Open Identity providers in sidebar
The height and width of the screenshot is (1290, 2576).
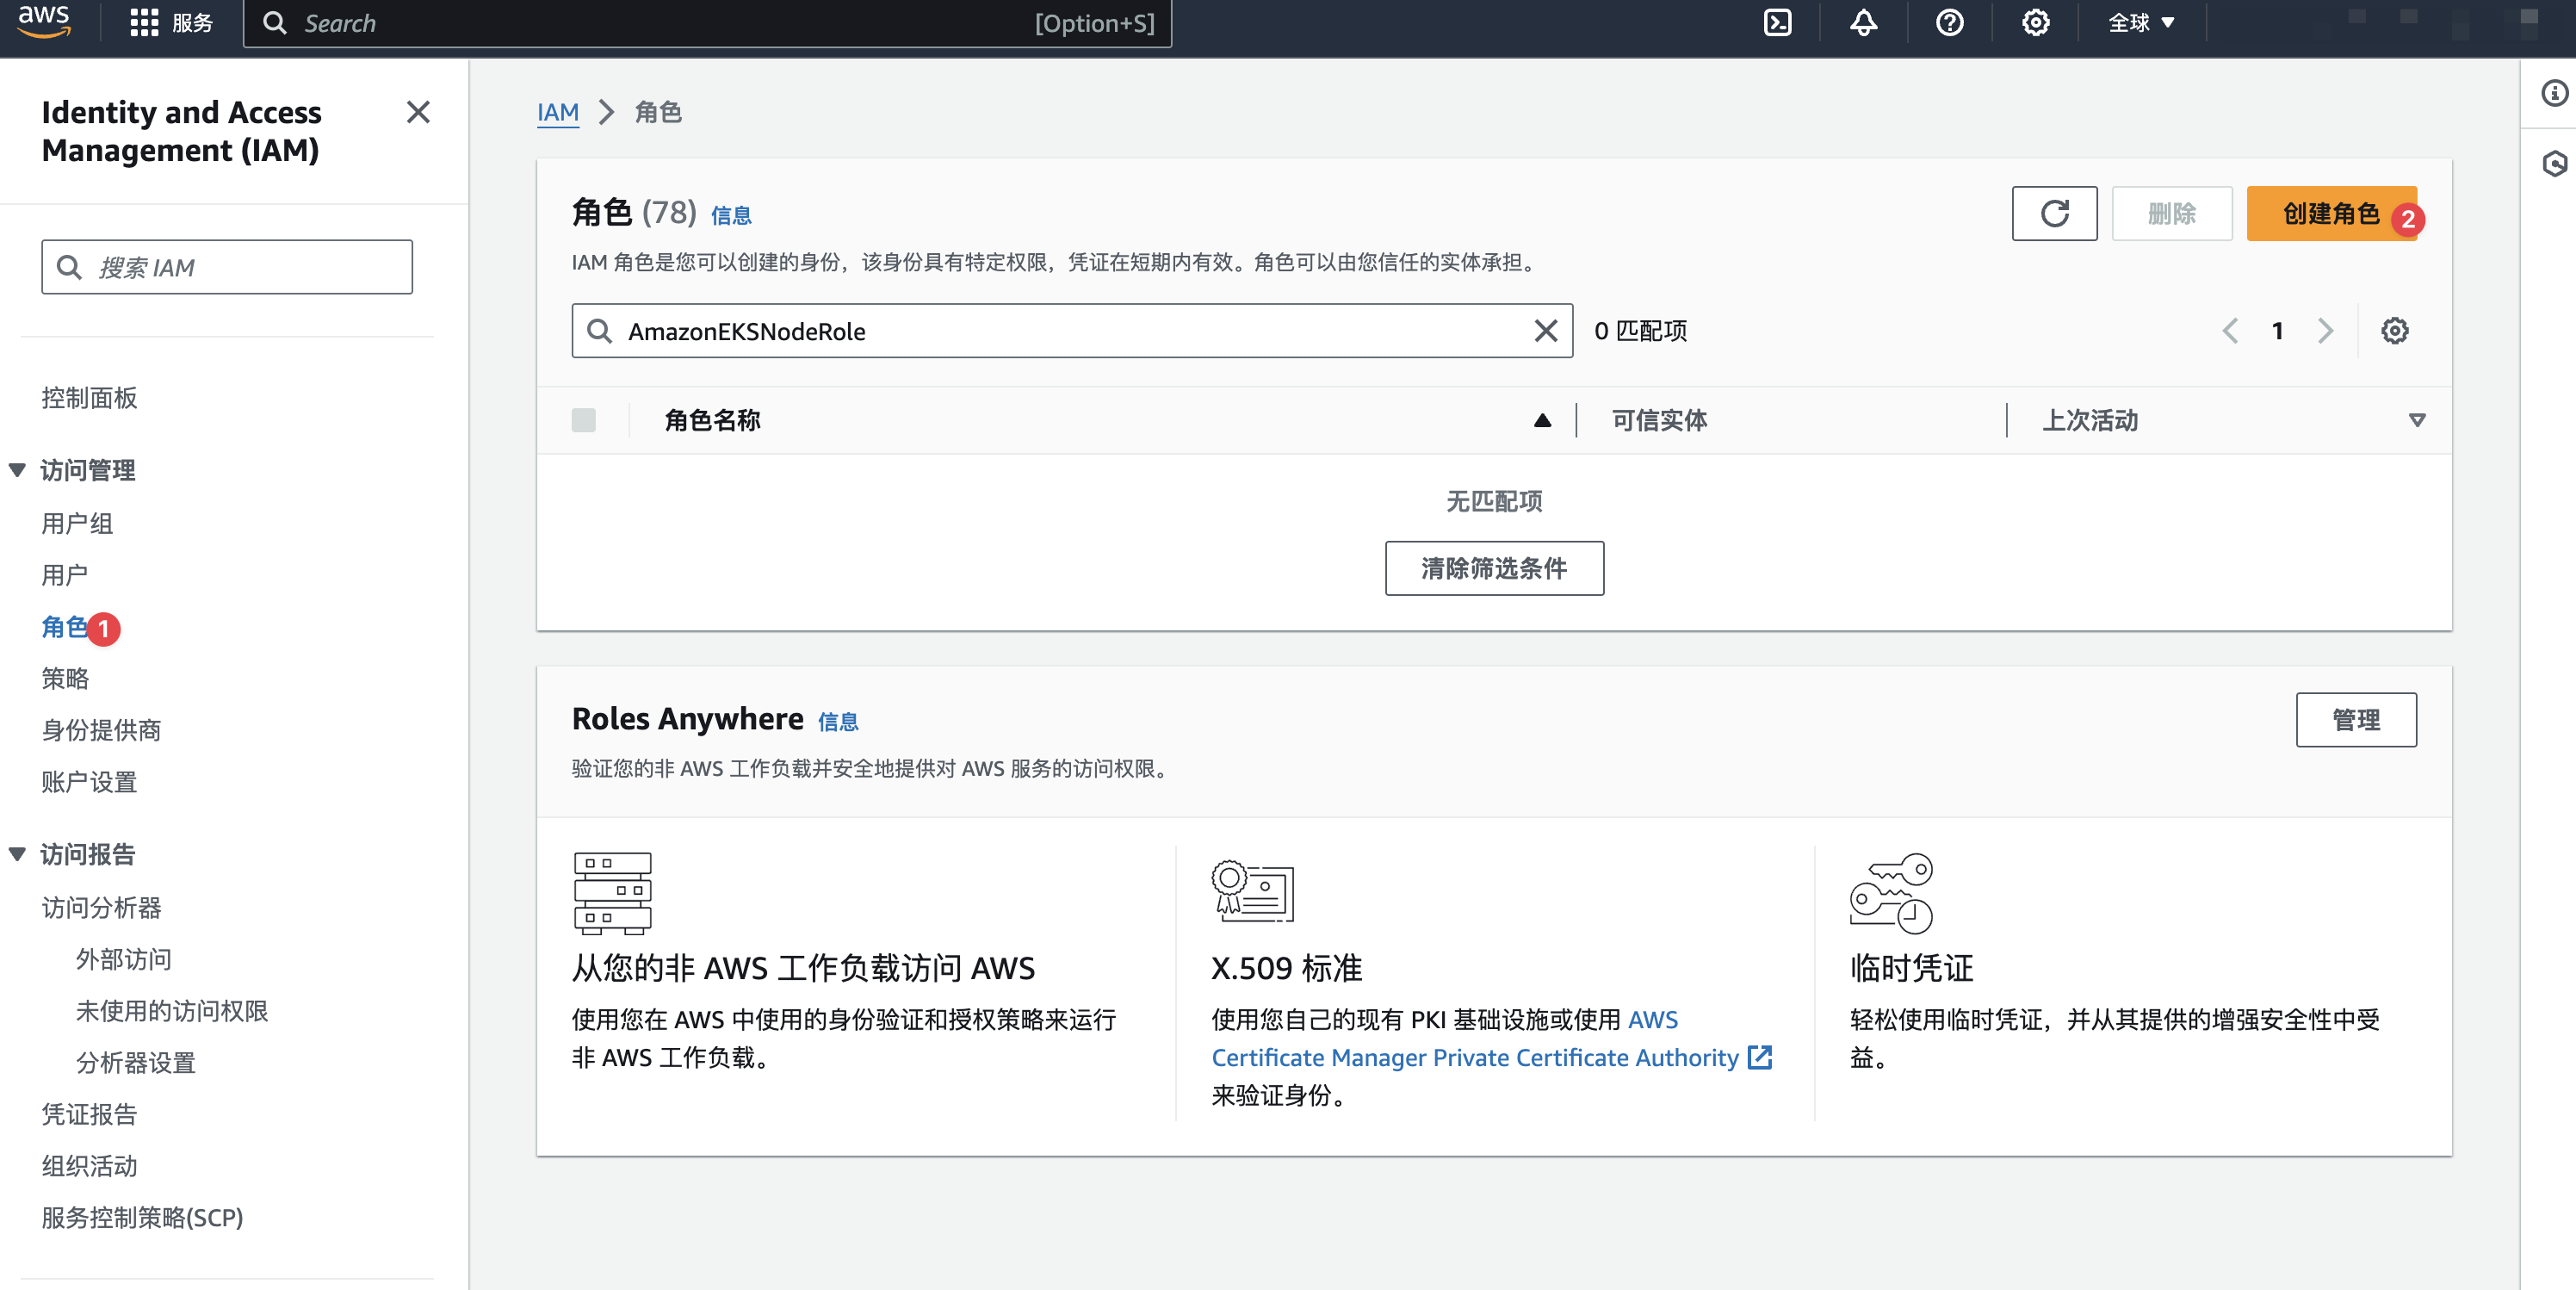coord(101,730)
